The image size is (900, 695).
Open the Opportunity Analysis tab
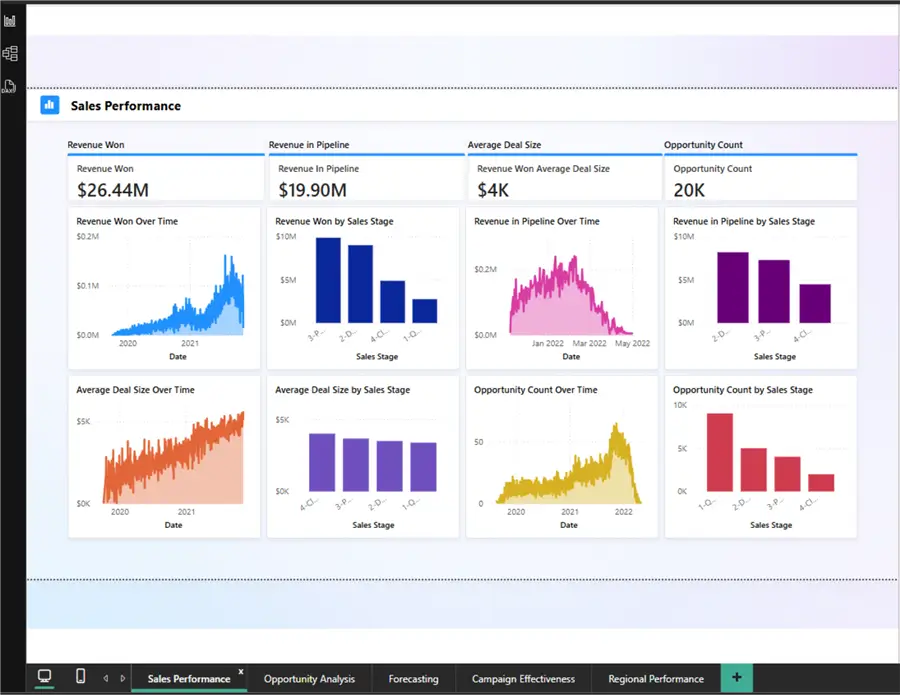(x=309, y=679)
